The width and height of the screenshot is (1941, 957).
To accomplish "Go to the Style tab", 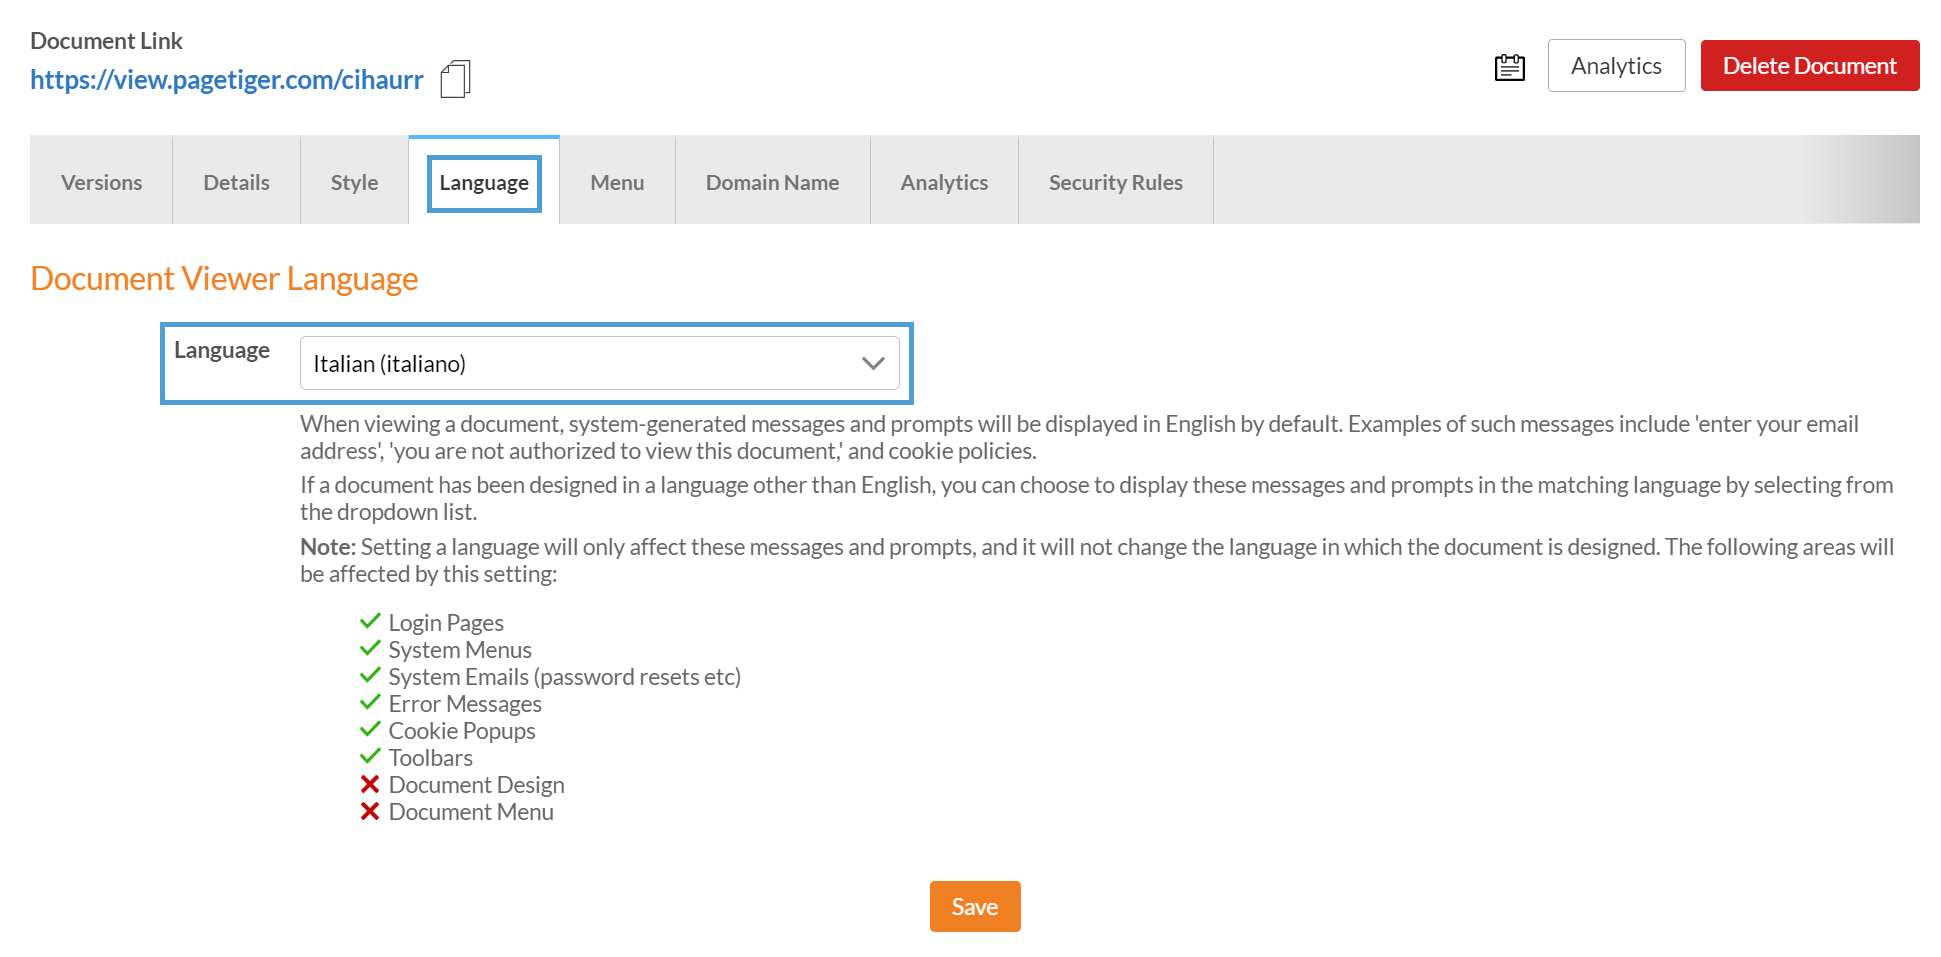I will pyautogui.click(x=354, y=182).
